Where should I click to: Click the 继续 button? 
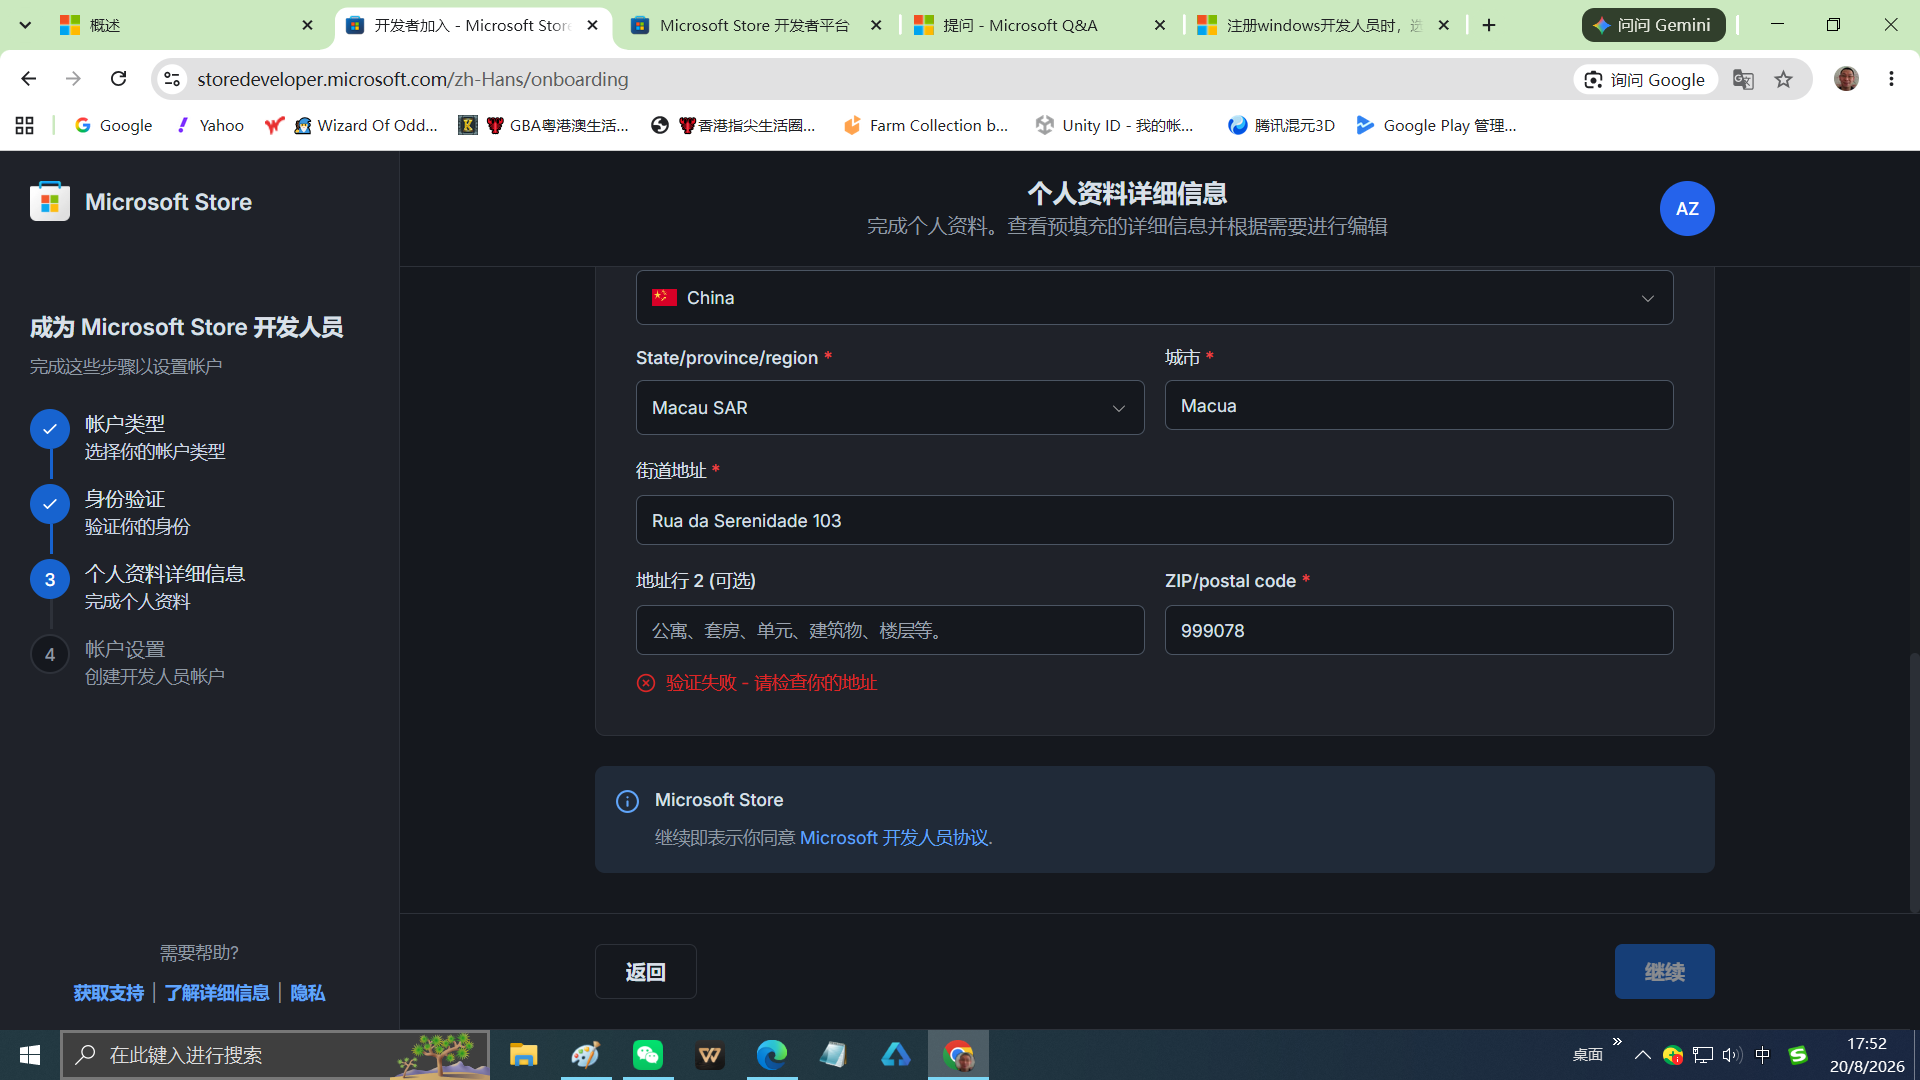click(x=1664, y=972)
